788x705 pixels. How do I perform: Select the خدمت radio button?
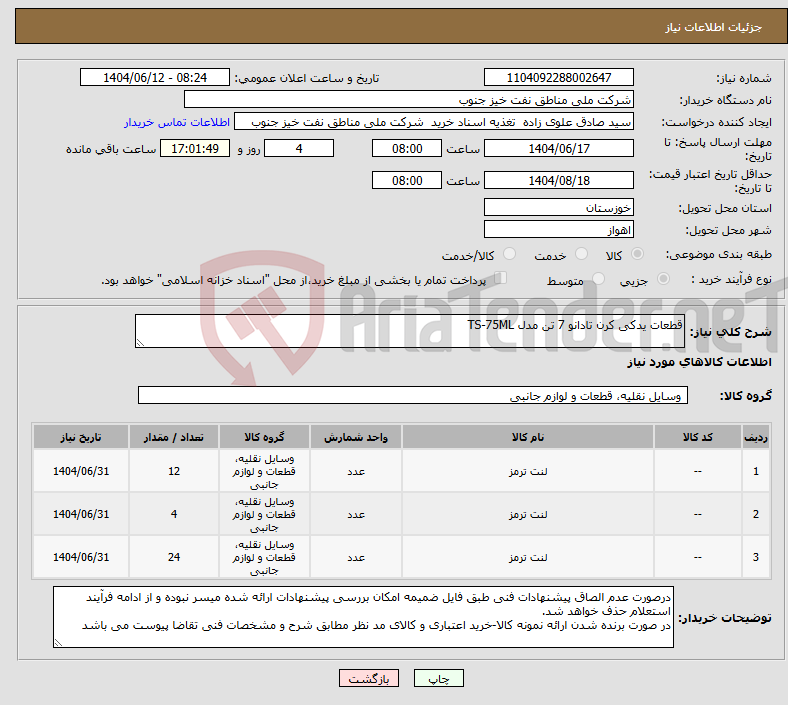click(581, 254)
